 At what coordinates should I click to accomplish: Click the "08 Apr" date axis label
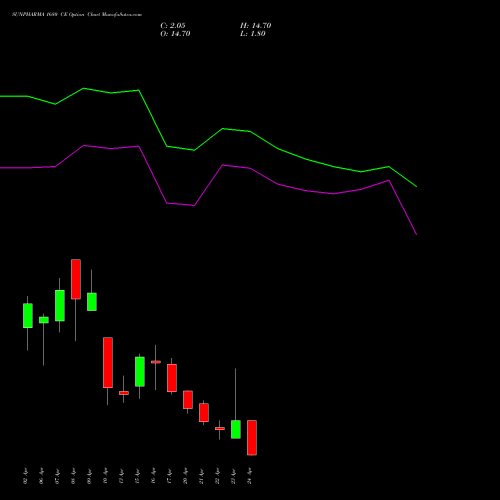pyautogui.click(x=73, y=476)
